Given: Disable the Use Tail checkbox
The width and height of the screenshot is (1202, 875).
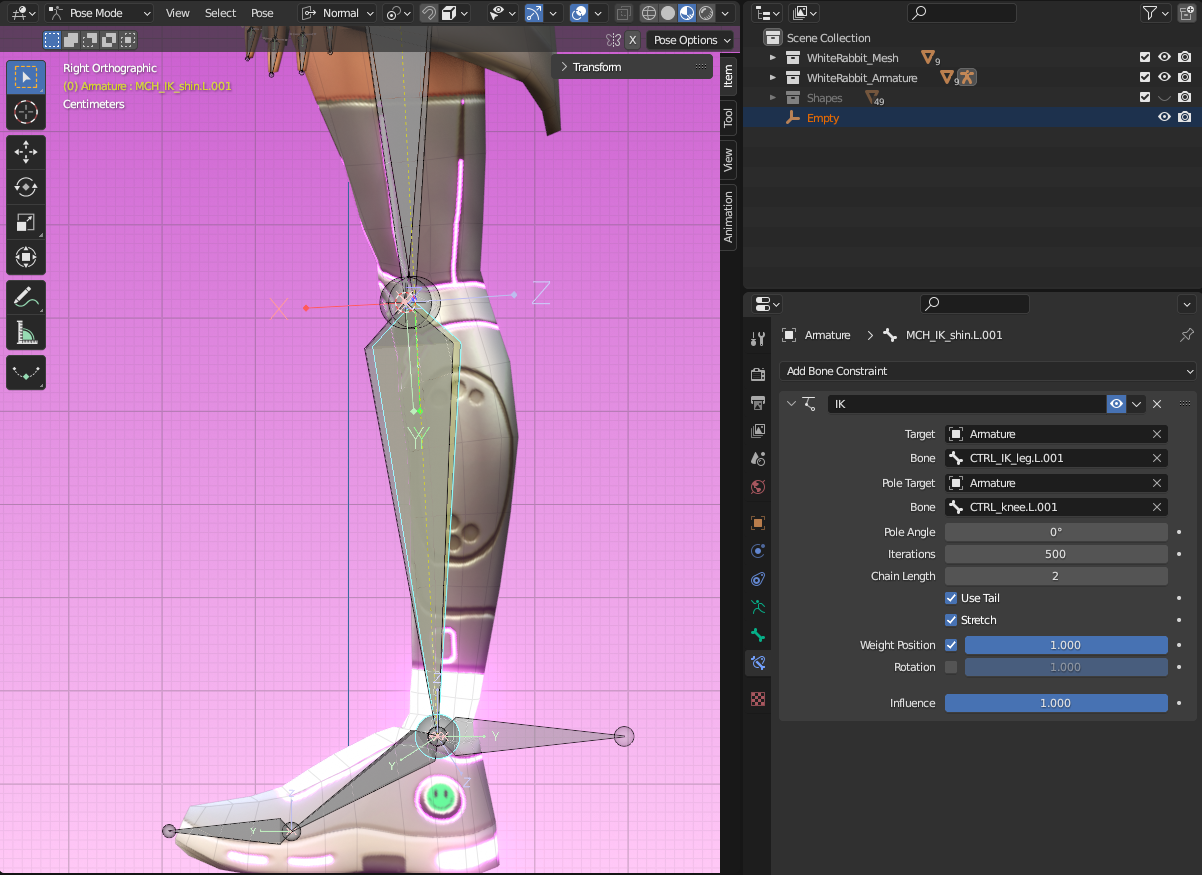Looking at the screenshot, I should coord(951,598).
